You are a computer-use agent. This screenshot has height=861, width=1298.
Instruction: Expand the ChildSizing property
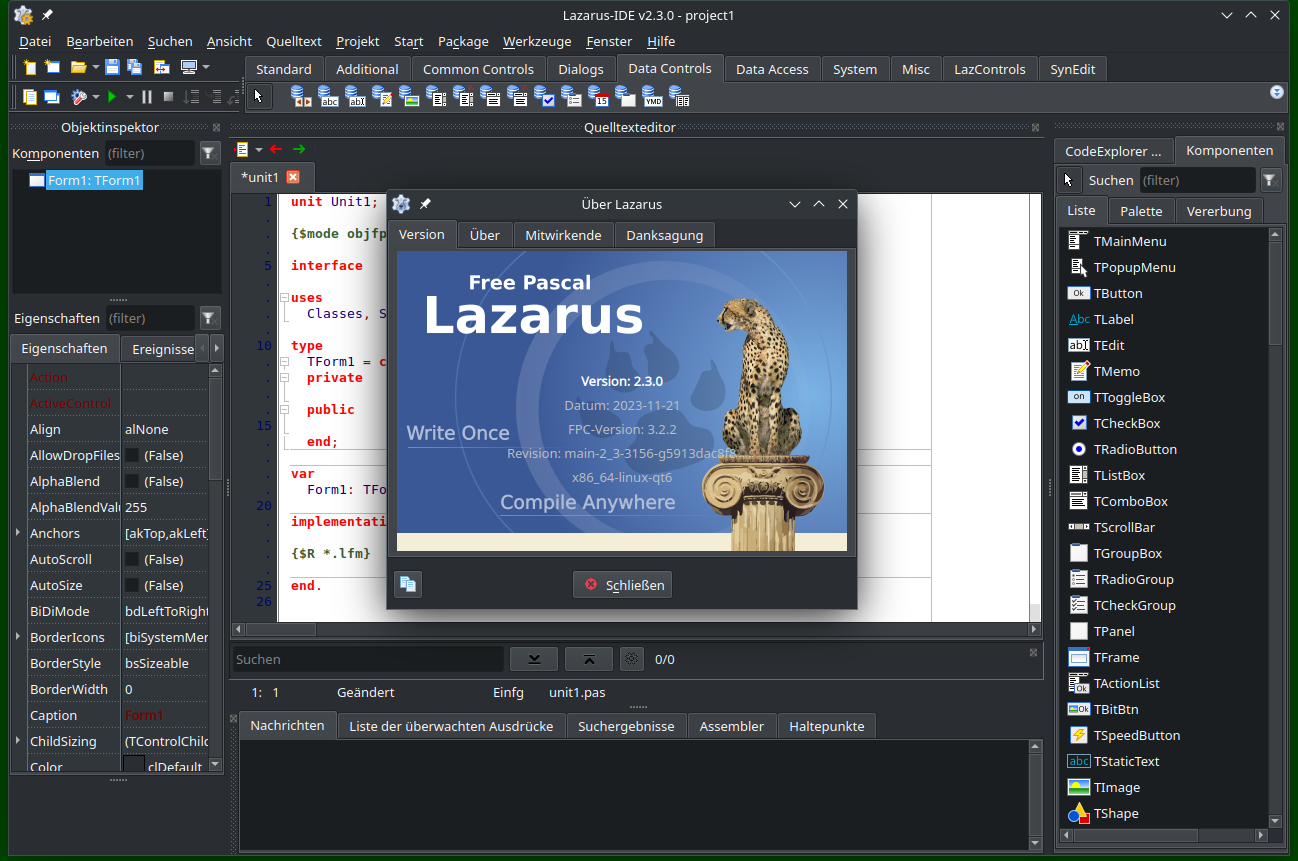(18, 741)
